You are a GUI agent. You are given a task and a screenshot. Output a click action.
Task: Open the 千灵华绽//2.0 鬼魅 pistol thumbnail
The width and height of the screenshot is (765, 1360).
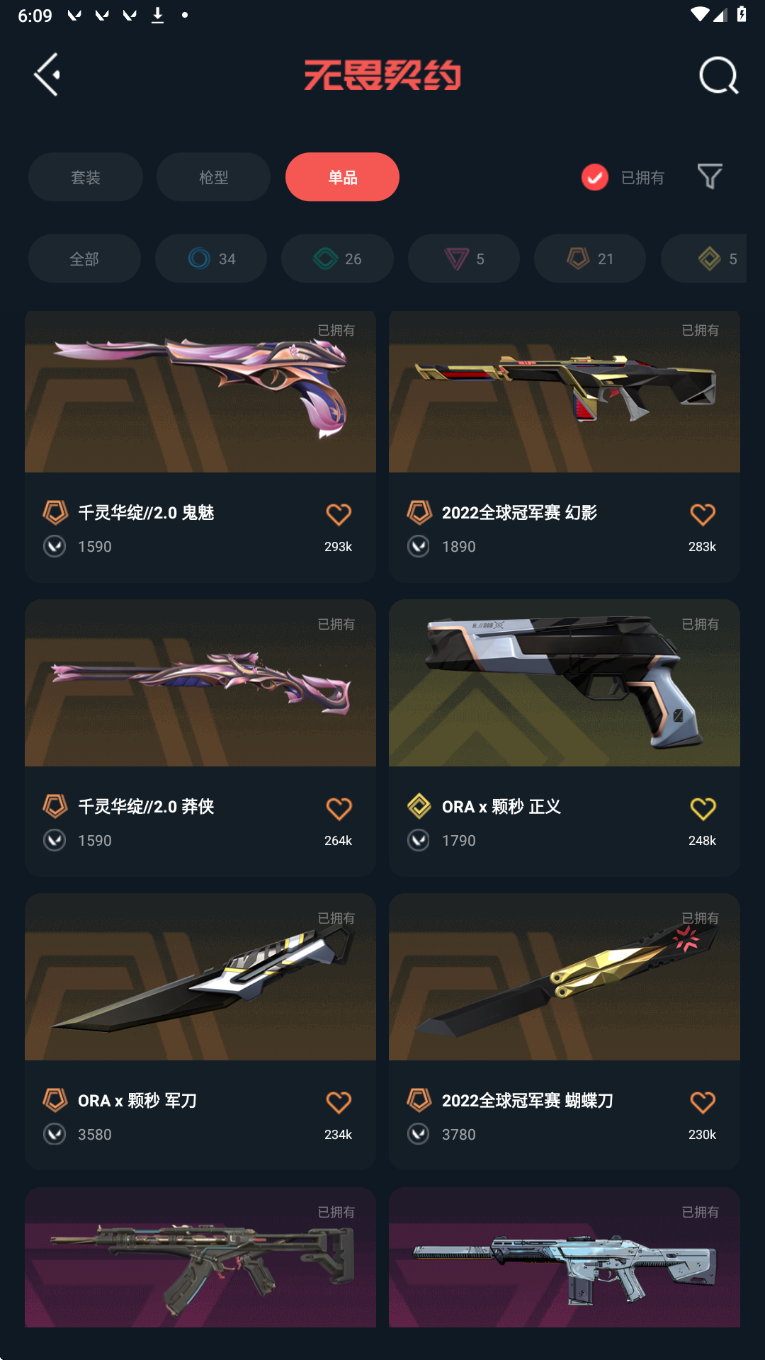click(x=200, y=391)
